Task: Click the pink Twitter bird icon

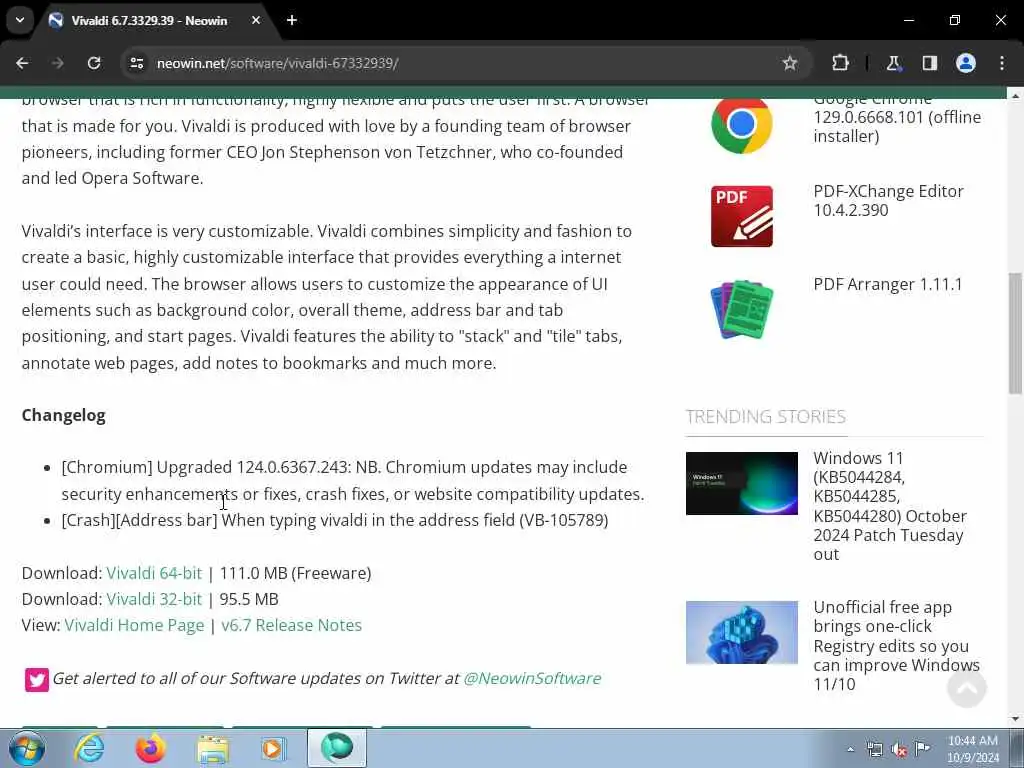Action: click(x=37, y=679)
